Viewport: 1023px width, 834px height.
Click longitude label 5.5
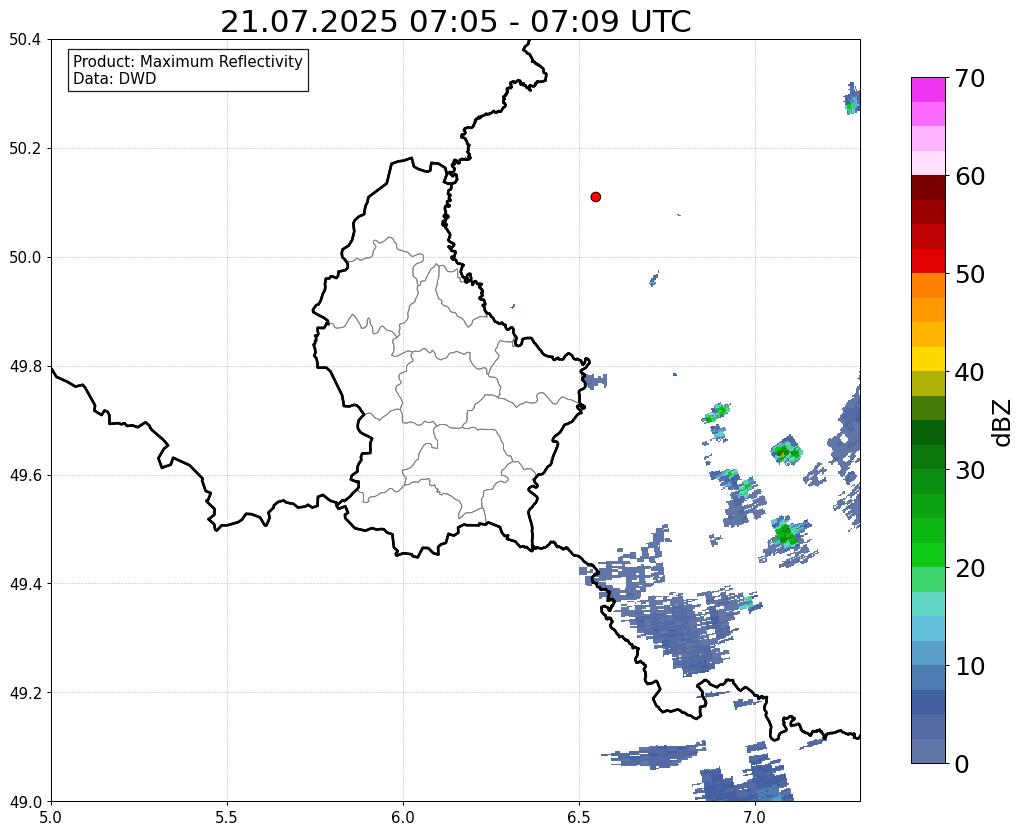tap(227, 817)
